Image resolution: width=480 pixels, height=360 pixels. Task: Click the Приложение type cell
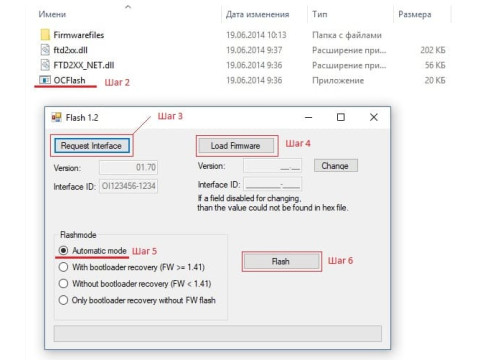tap(338, 80)
